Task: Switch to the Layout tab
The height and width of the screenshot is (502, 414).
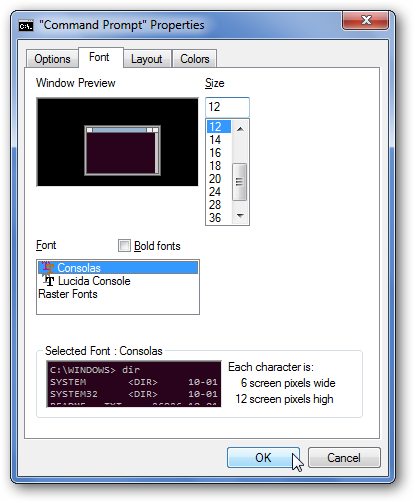Action: tap(147, 59)
